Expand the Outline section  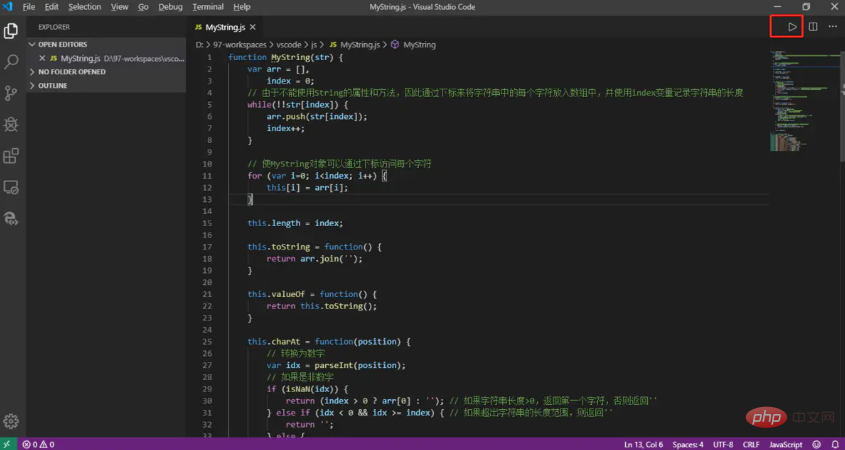pyautogui.click(x=52, y=86)
